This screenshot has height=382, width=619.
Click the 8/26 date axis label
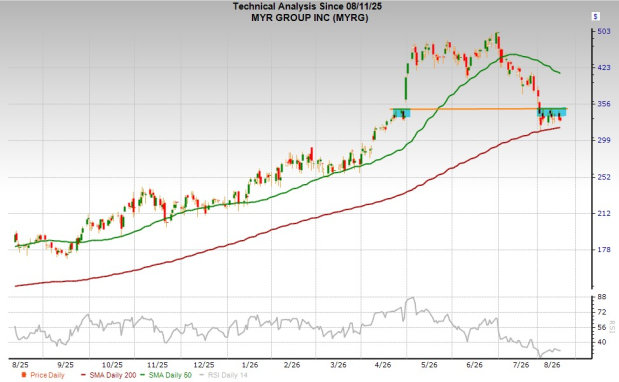coord(551,365)
